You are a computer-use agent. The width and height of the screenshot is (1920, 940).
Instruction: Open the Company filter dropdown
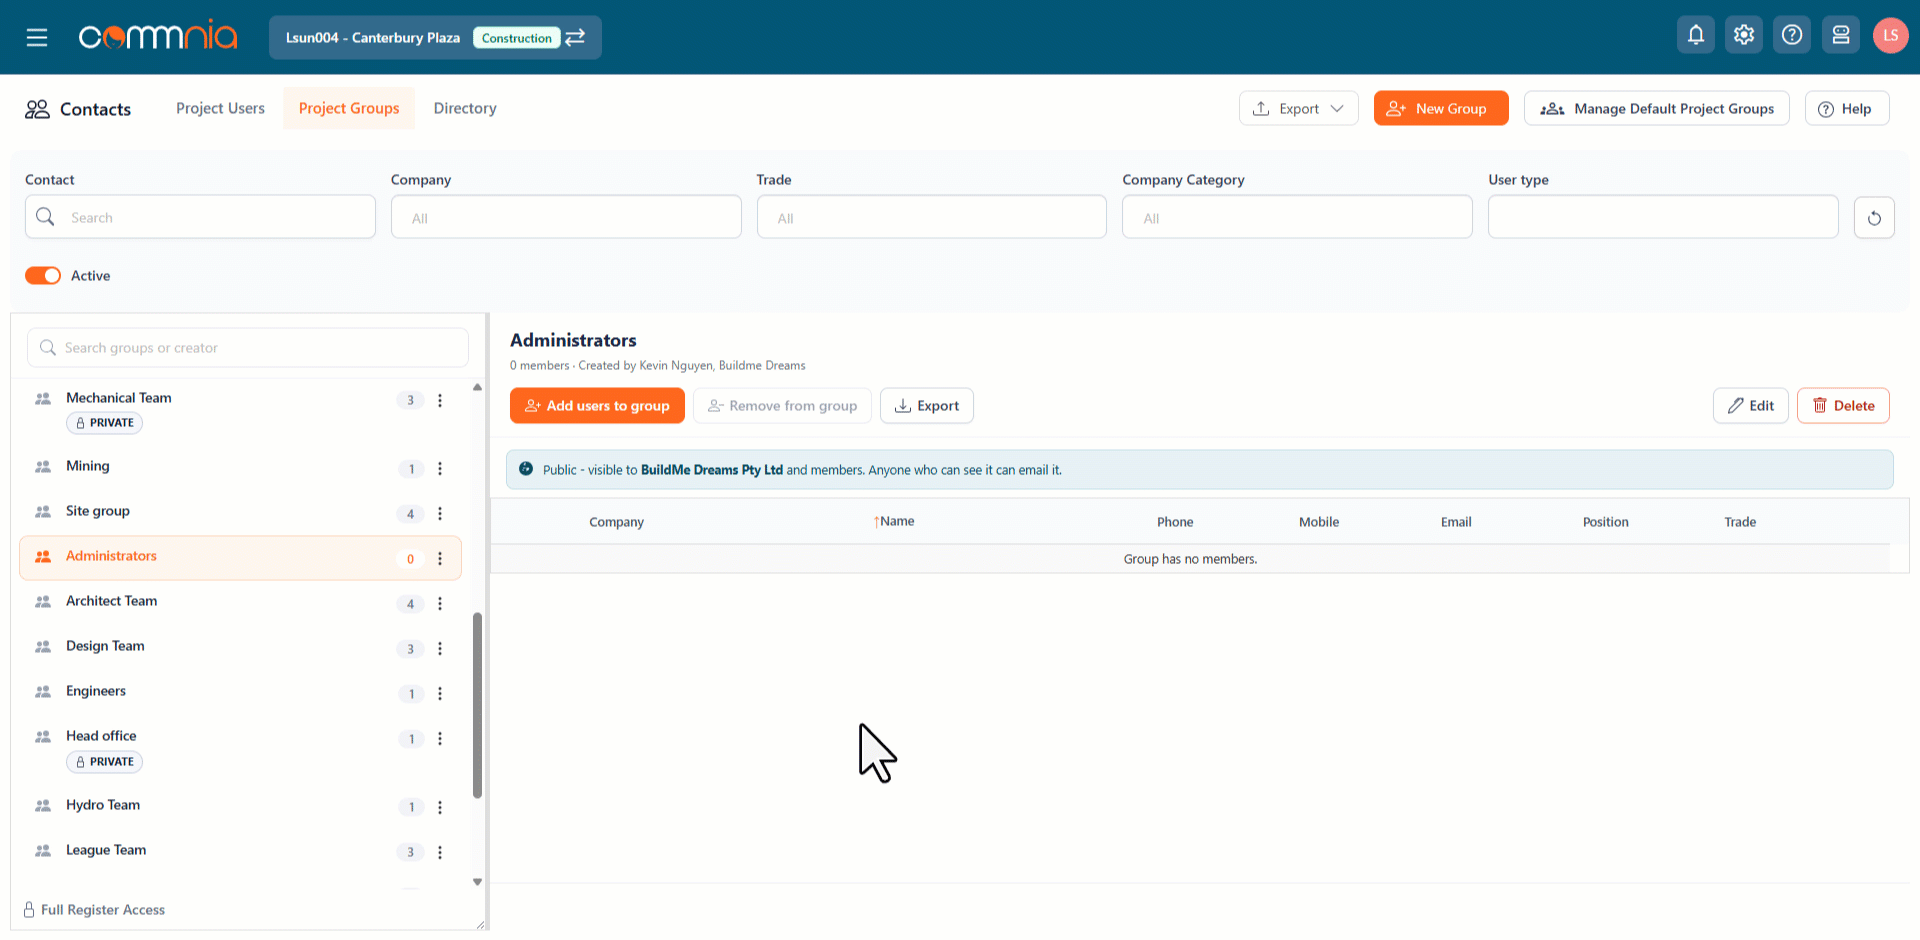(x=566, y=217)
